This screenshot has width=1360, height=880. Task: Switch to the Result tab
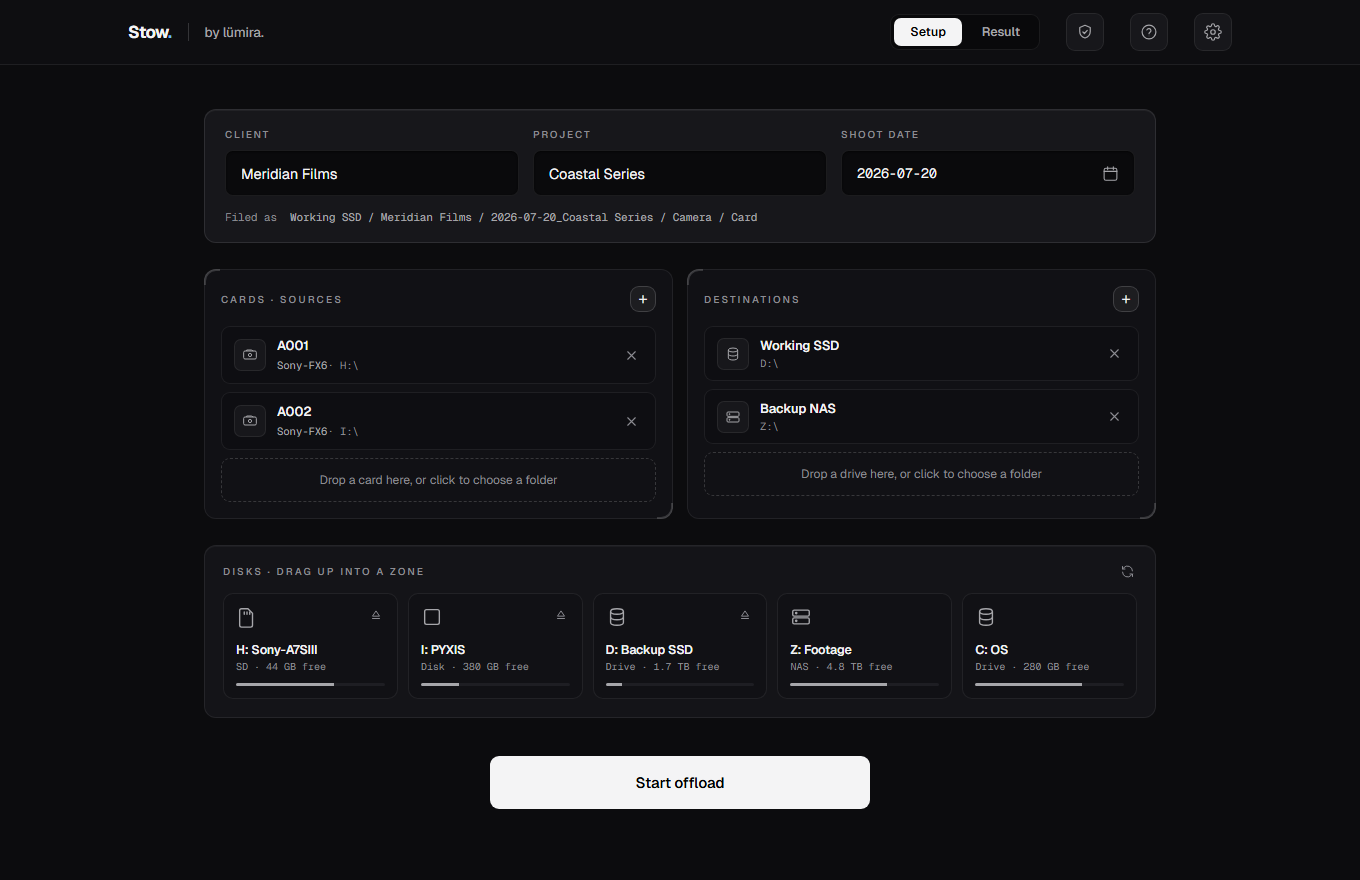(1000, 32)
